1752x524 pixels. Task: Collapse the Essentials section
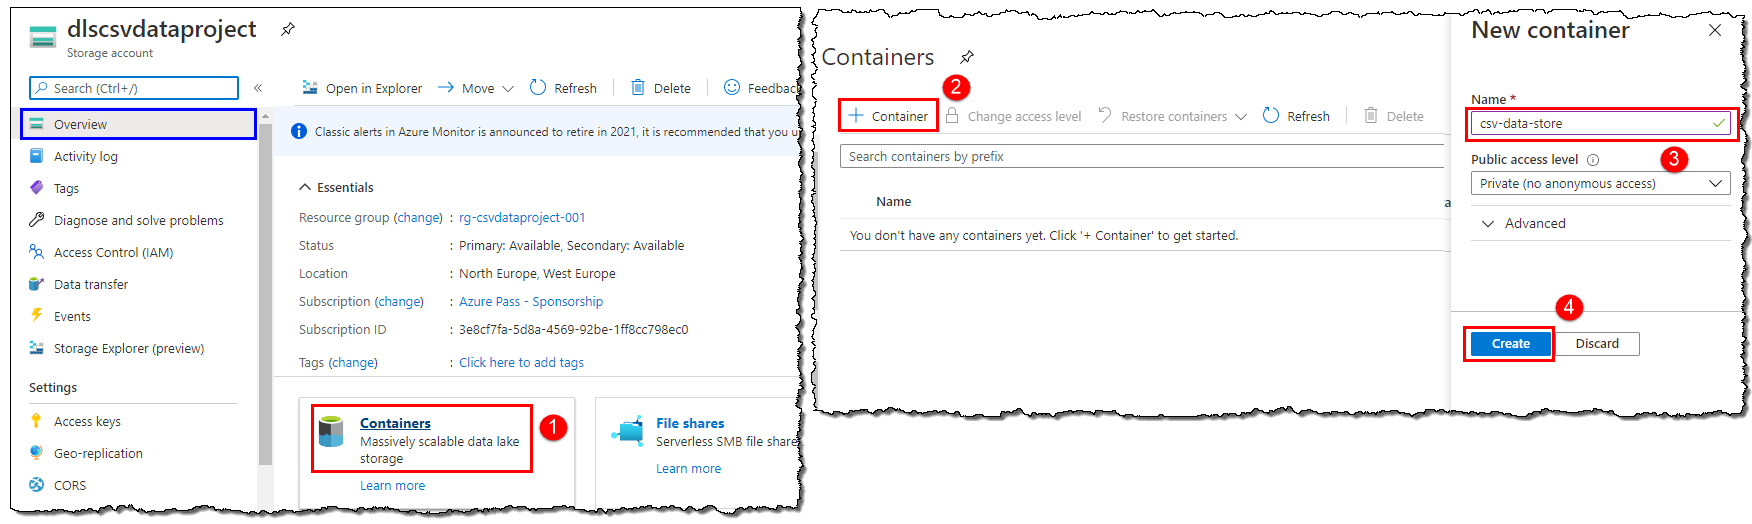(x=305, y=188)
